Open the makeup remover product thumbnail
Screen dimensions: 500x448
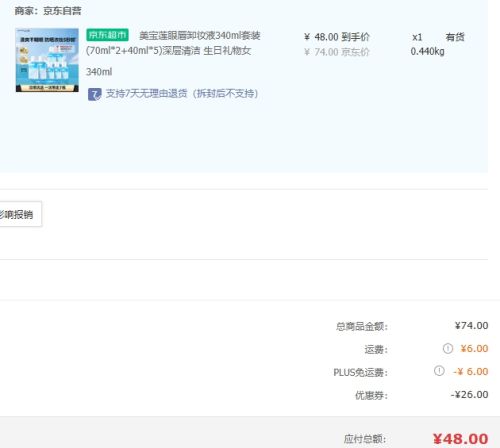(47, 60)
